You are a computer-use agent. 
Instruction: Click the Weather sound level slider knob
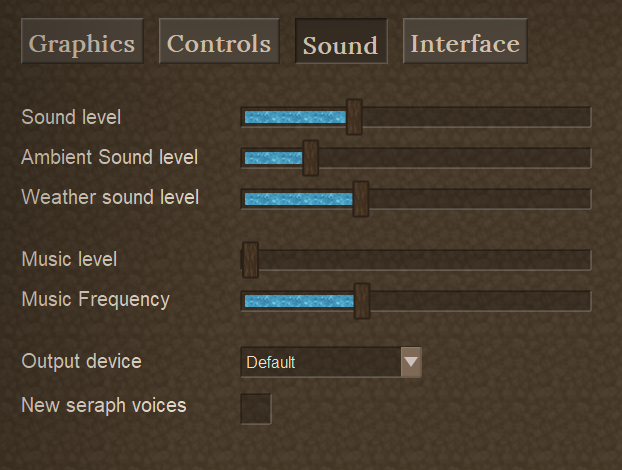click(x=361, y=198)
